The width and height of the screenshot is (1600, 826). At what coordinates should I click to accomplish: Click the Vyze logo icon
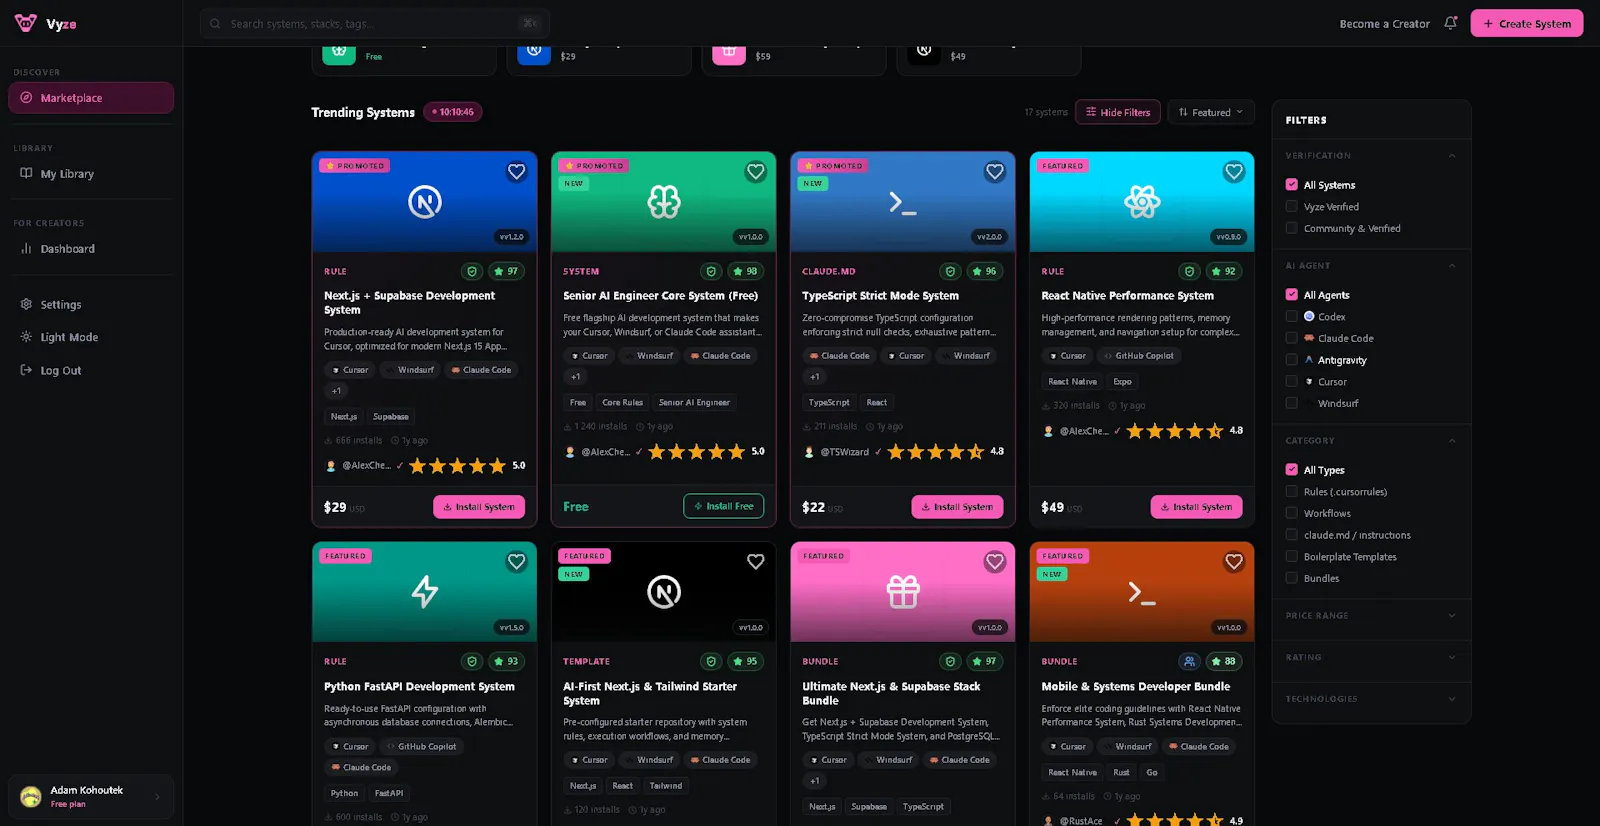(26, 23)
